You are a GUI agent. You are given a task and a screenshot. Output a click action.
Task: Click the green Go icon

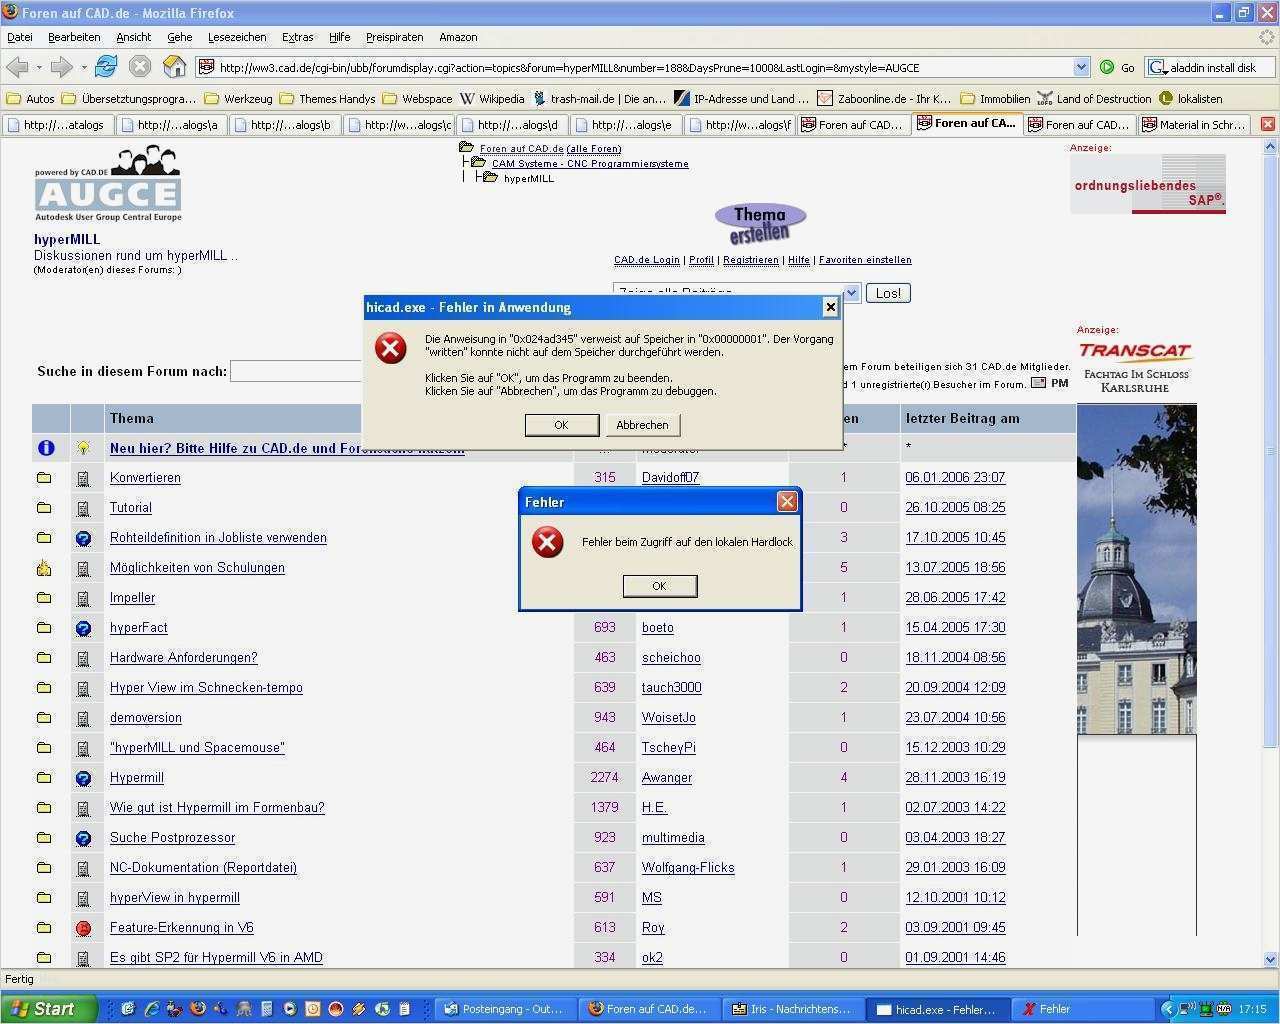click(1107, 67)
